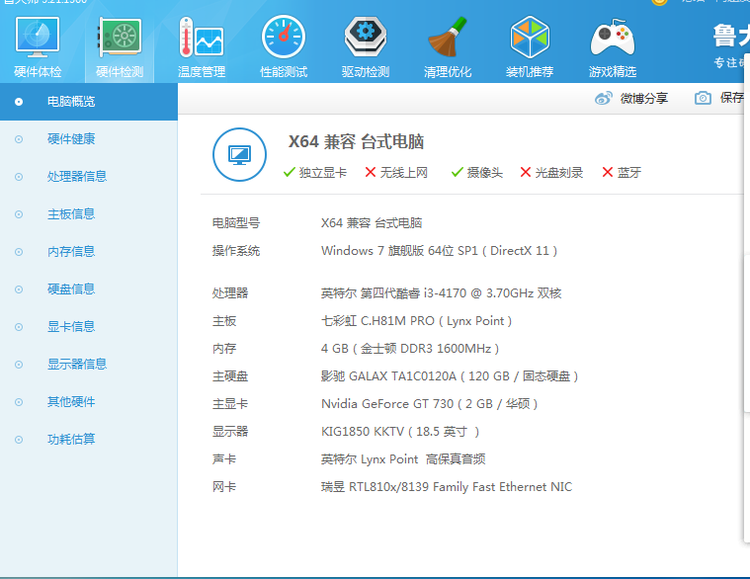Screen dimensions: 750x579
Task: Open 主板信息 motherboard info
Action: click(x=71, y=214)
